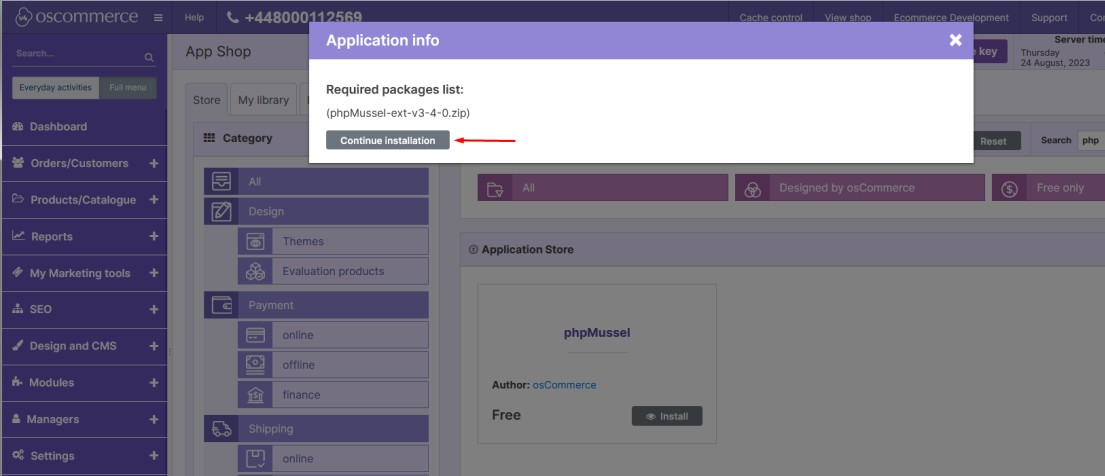Click the oscommerce logo
This screenshot has width=1105, height=476.
point(77,17)
